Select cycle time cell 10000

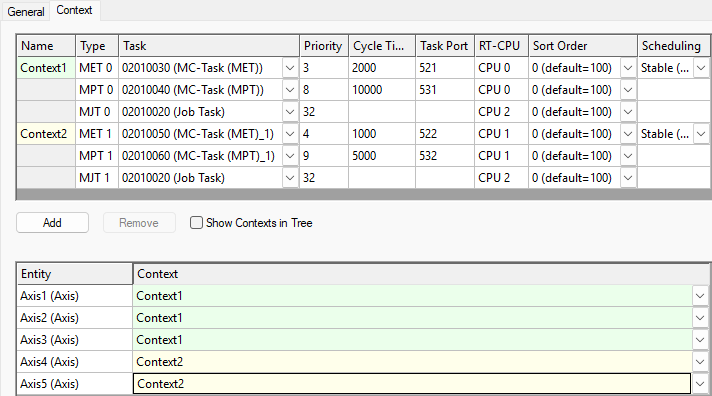point(382,90)
